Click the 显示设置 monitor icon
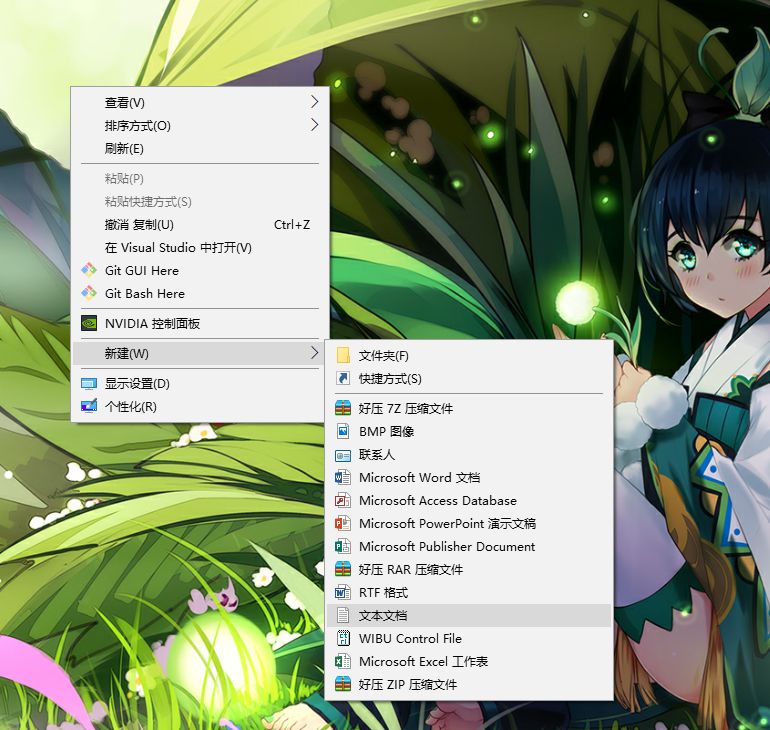This screenshot has height=730, width=770. point(89,383)
